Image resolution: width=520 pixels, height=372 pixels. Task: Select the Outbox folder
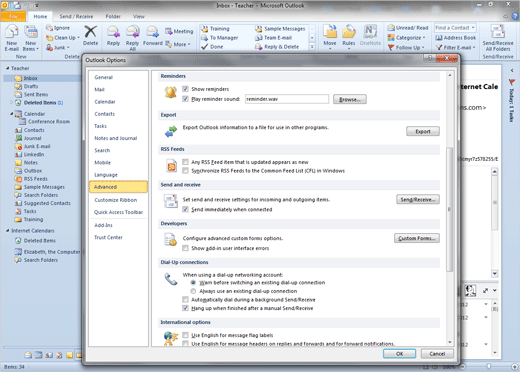(33, 171)
